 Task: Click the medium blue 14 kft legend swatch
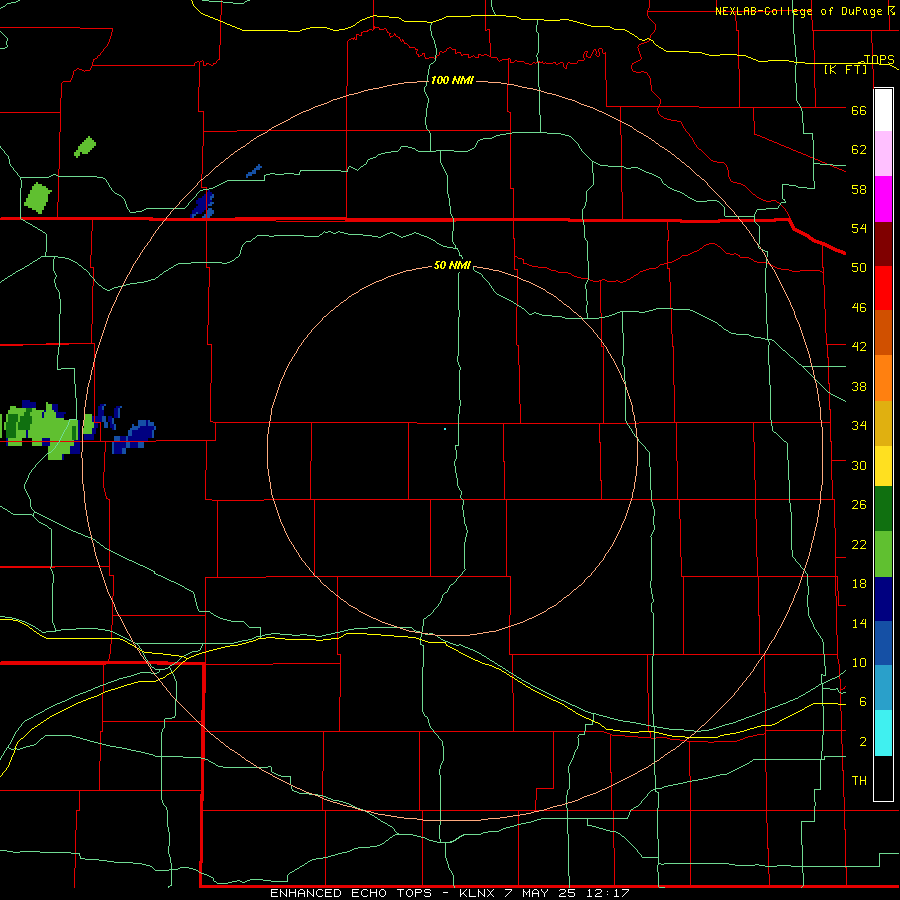pos(883,643)
